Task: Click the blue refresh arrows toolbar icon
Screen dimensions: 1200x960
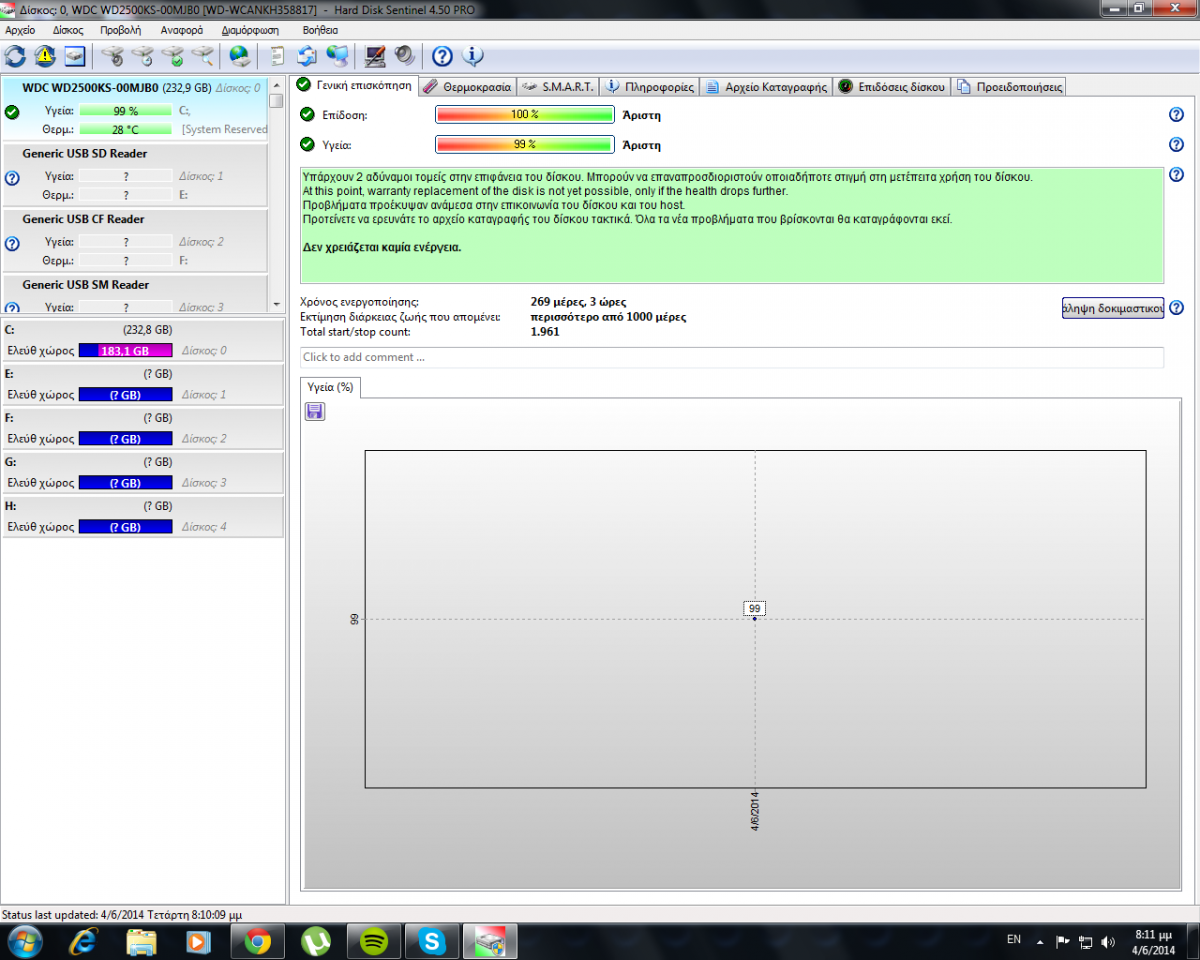Action: click(15, 55)
